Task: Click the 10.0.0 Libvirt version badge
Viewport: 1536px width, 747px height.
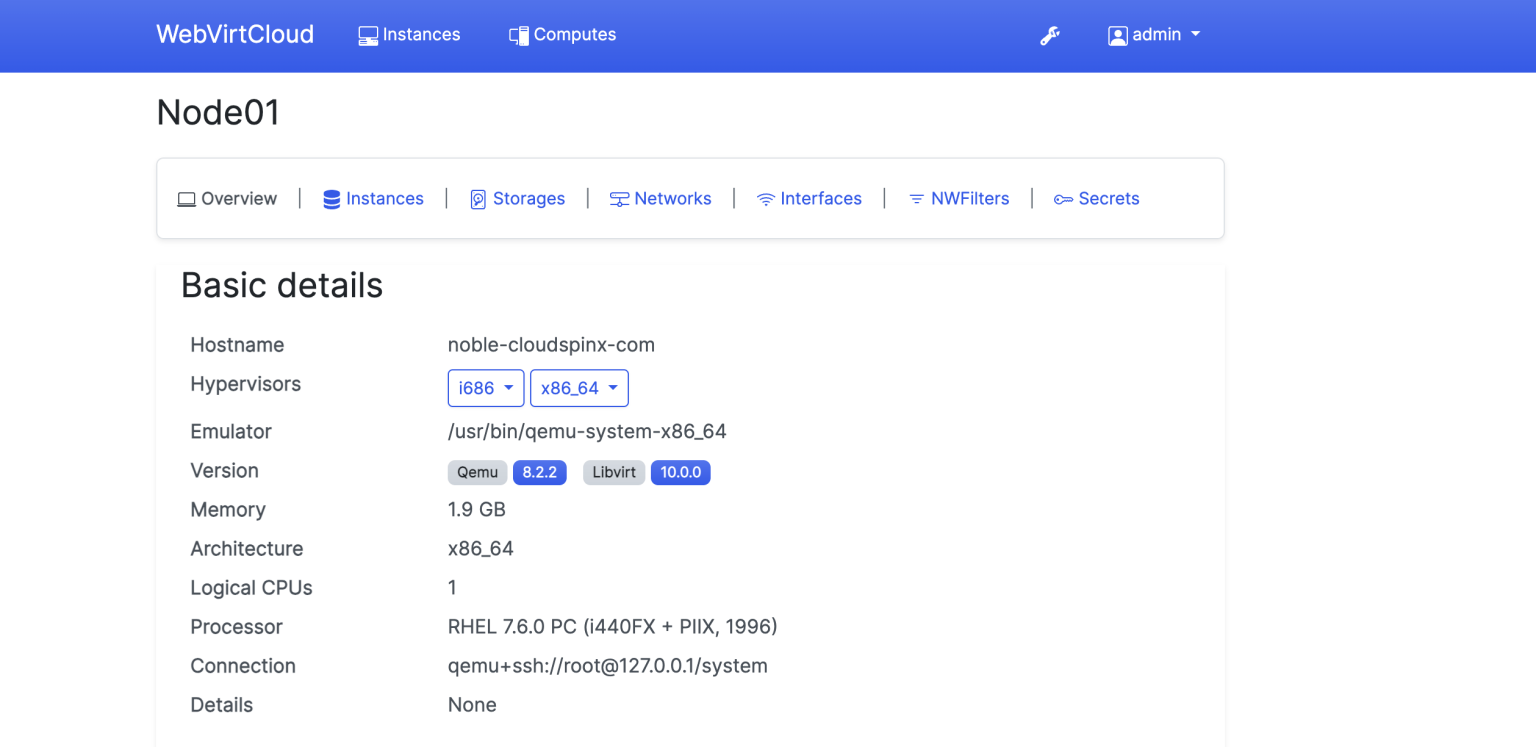Action: 681,472
